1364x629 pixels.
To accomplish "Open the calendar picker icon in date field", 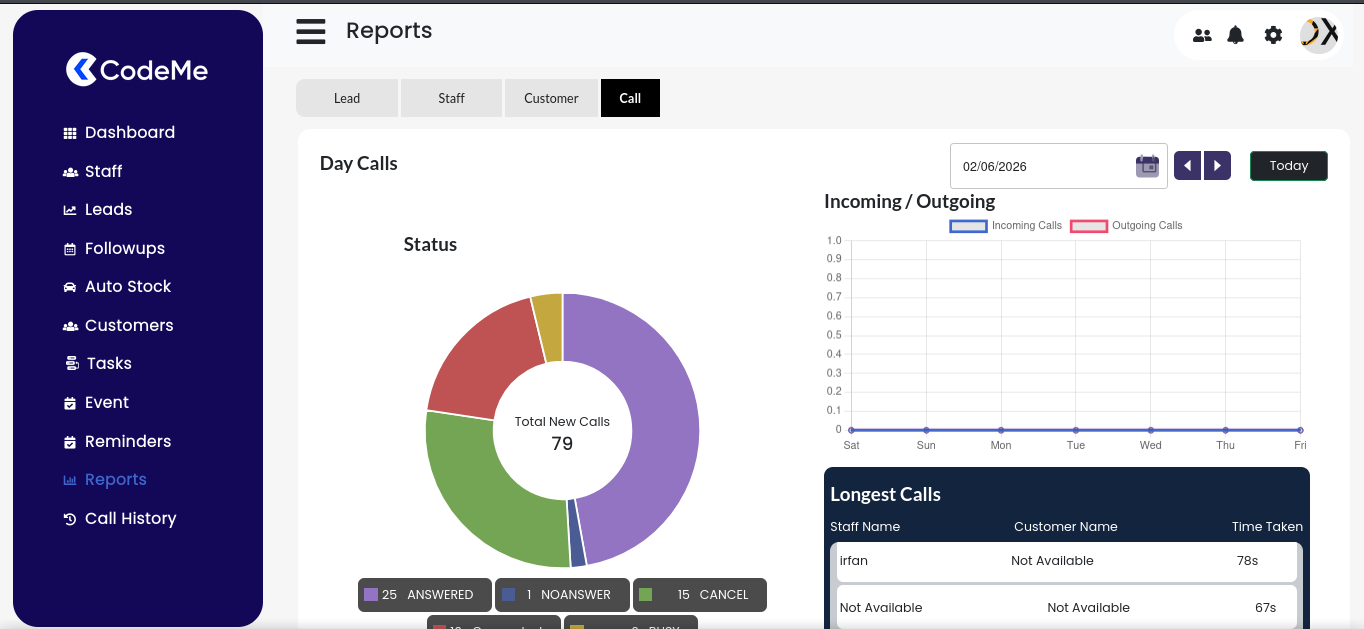I will pyautogui.click(x=1147, y=166).
